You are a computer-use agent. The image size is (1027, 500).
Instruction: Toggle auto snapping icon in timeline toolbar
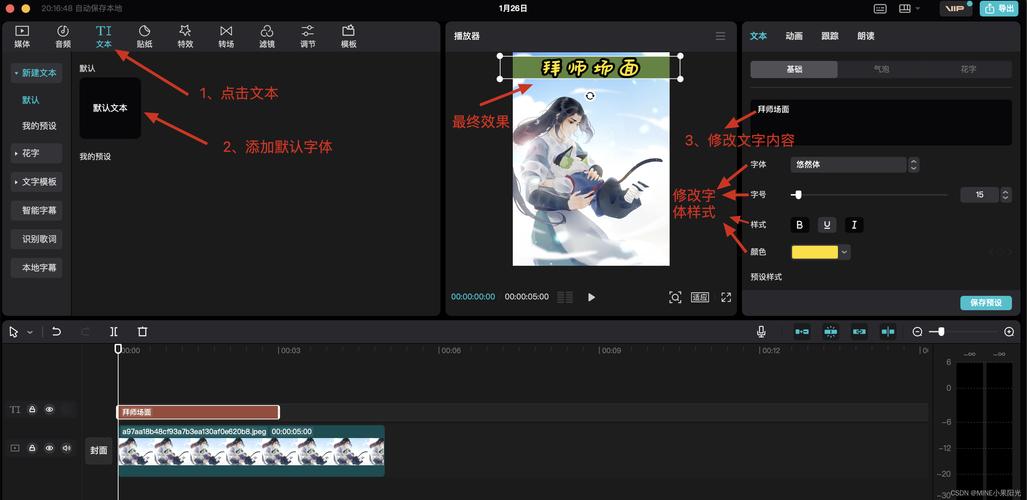tap(831, 332)
